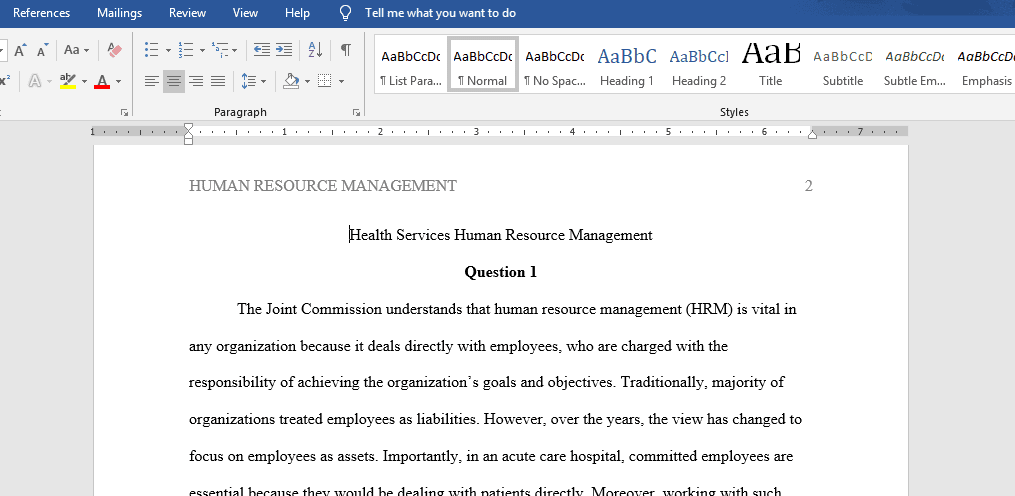Open the References tab
This screenshot has width=1015, height=496.
[41, 13]
